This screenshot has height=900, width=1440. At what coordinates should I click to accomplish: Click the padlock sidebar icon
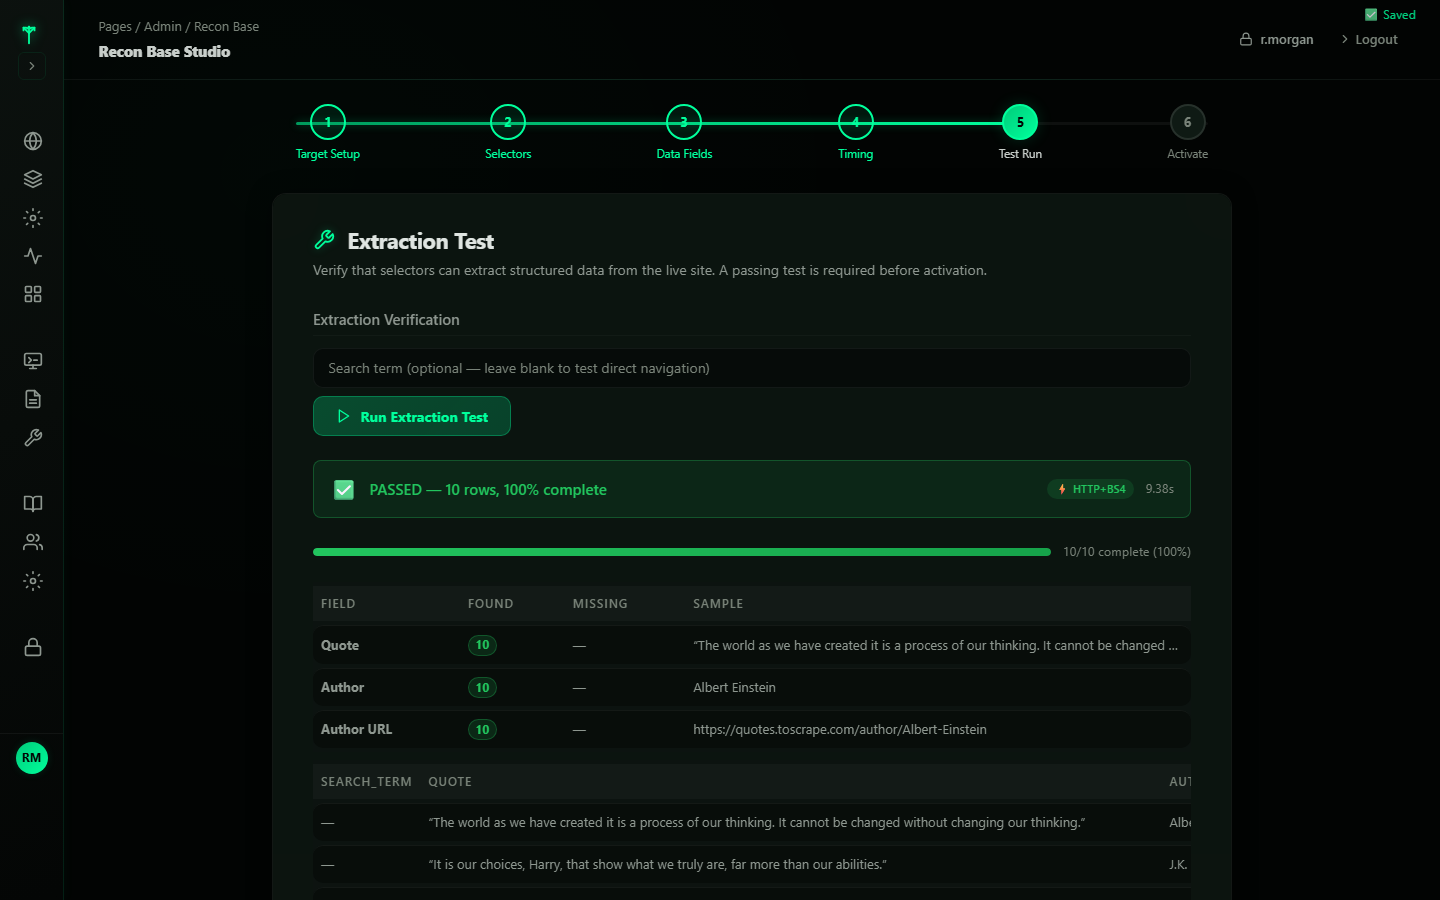click(33, 647)
